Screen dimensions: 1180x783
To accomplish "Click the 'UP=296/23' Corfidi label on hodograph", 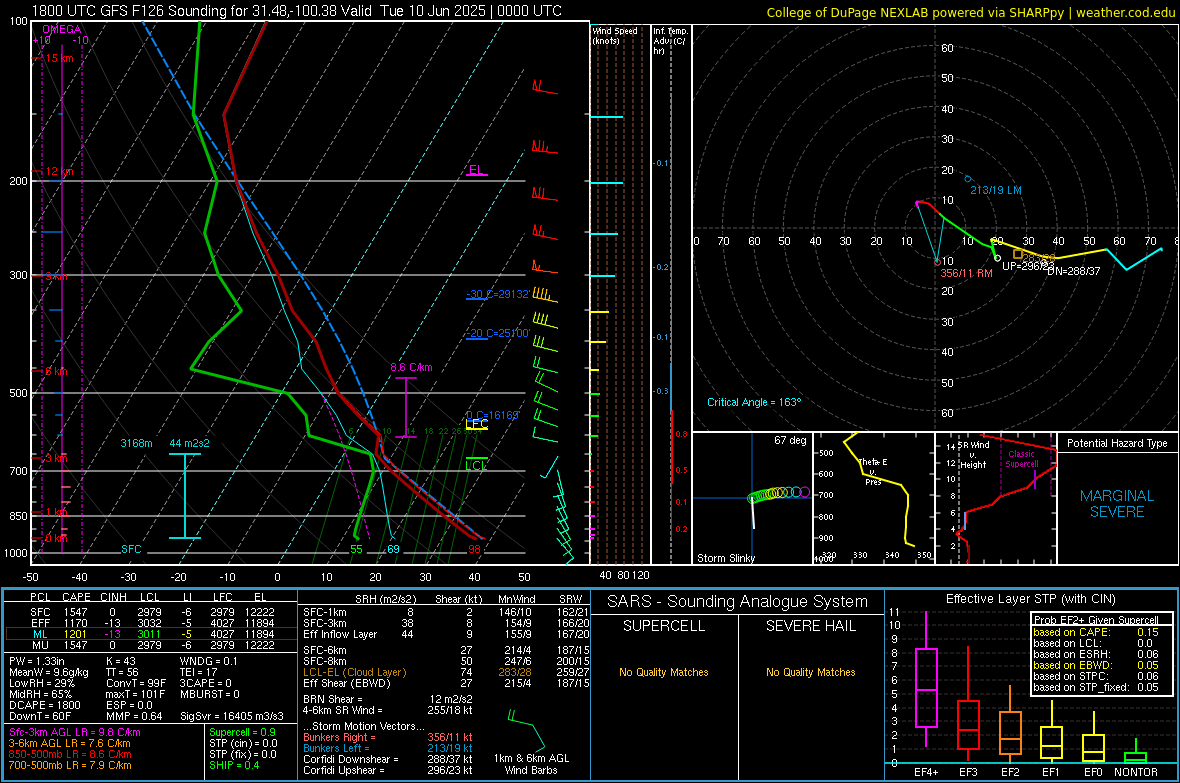I will (x=1028, y=266).
